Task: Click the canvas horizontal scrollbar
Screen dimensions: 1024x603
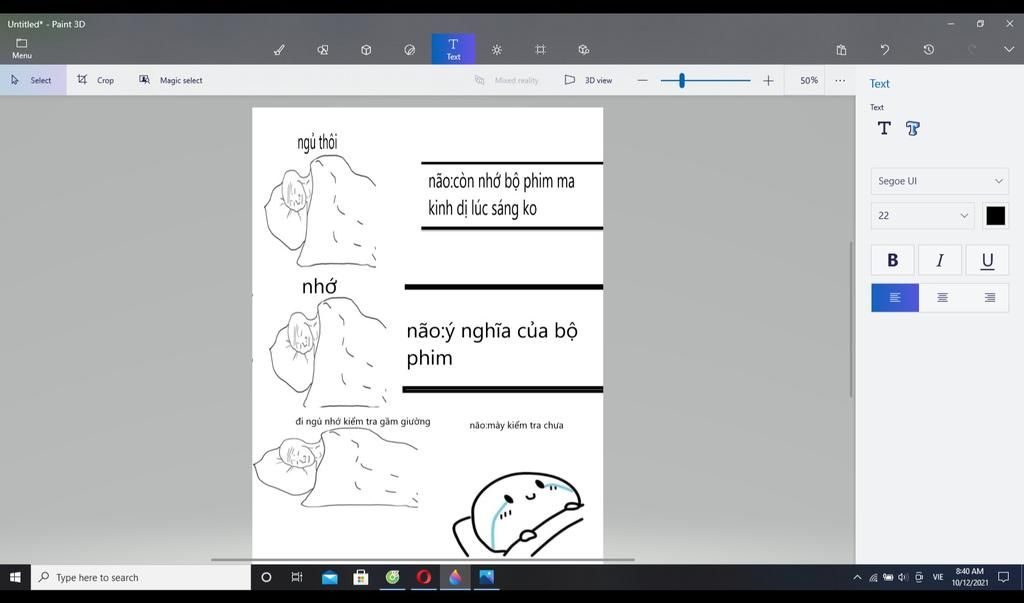Action: click(423, 559)
